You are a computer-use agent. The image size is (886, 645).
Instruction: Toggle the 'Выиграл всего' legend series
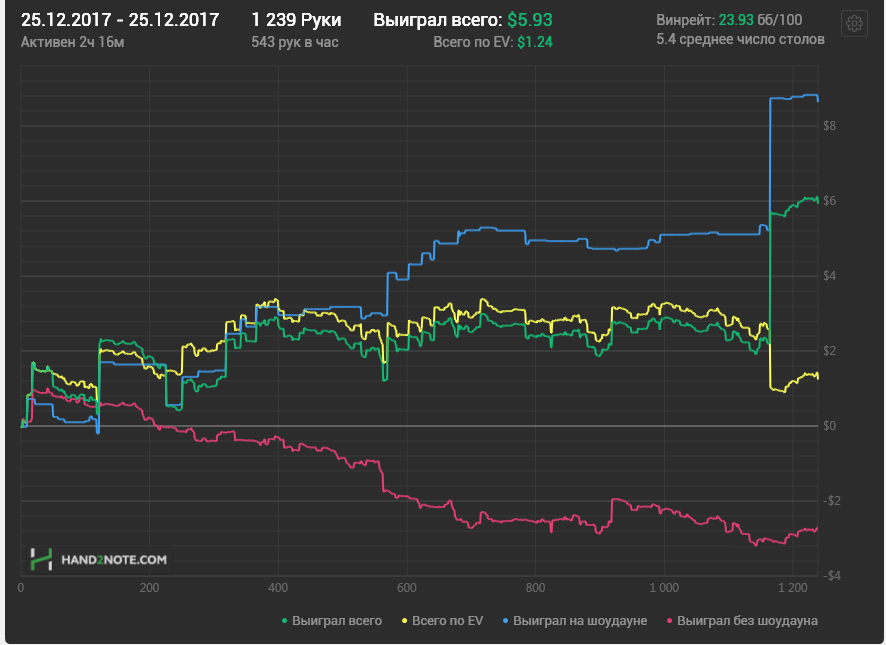[x=332, y=621]
